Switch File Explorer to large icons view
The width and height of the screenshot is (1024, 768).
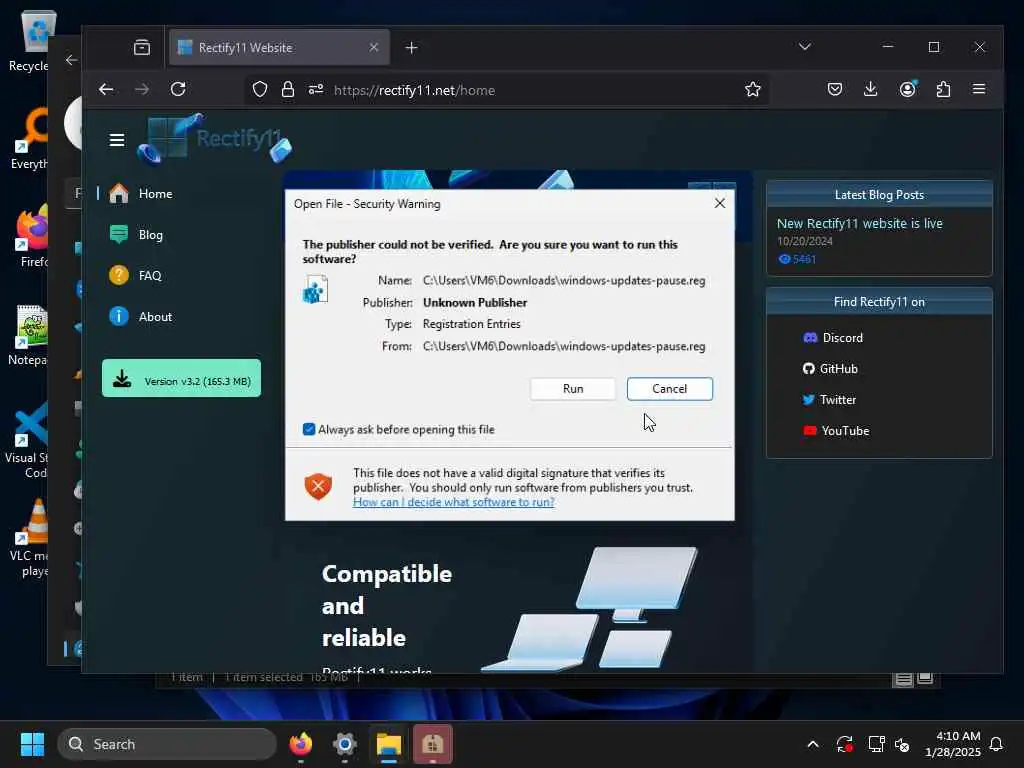point(925,679)
